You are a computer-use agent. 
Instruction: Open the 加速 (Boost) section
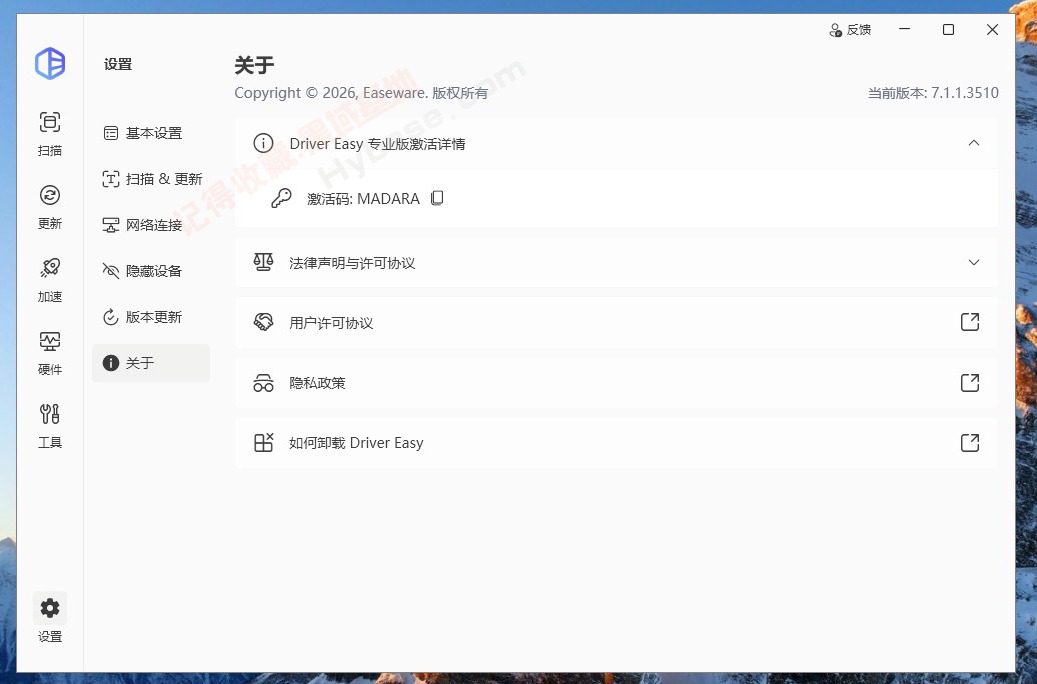[49, 277]
